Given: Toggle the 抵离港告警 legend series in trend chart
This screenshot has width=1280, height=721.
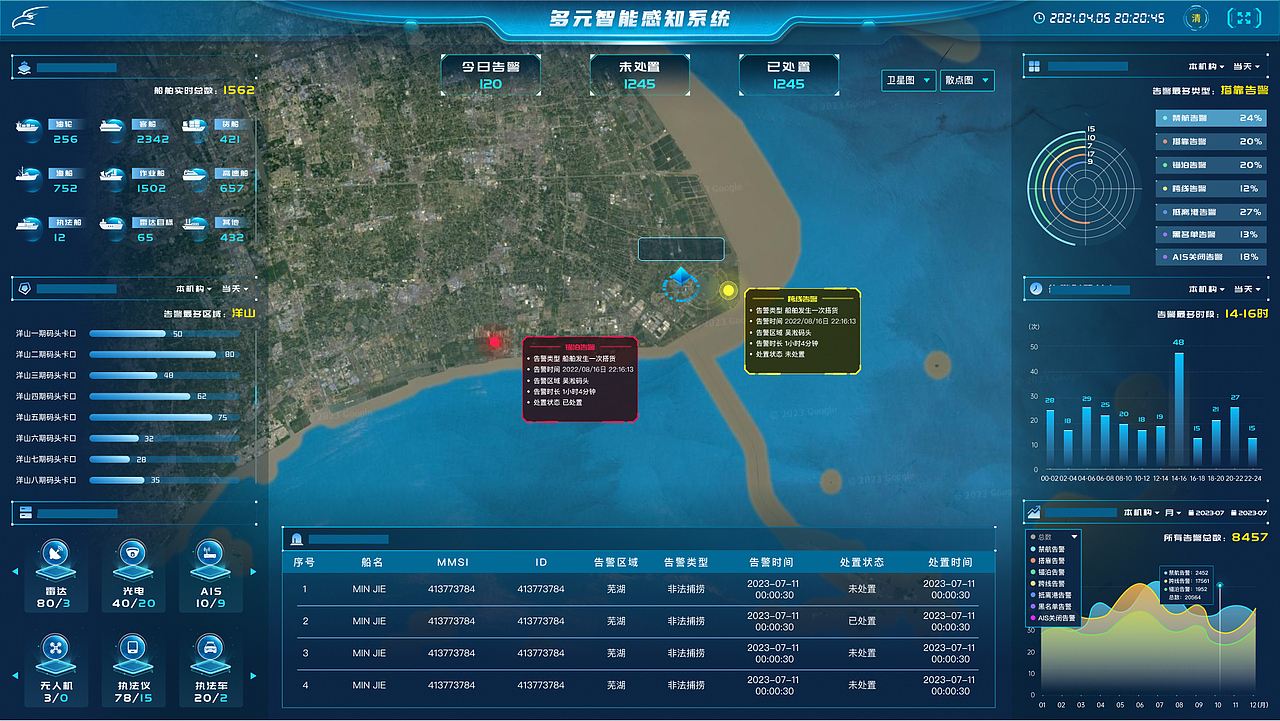Looking at the screenshot, I should click(x=1049, y=596).
